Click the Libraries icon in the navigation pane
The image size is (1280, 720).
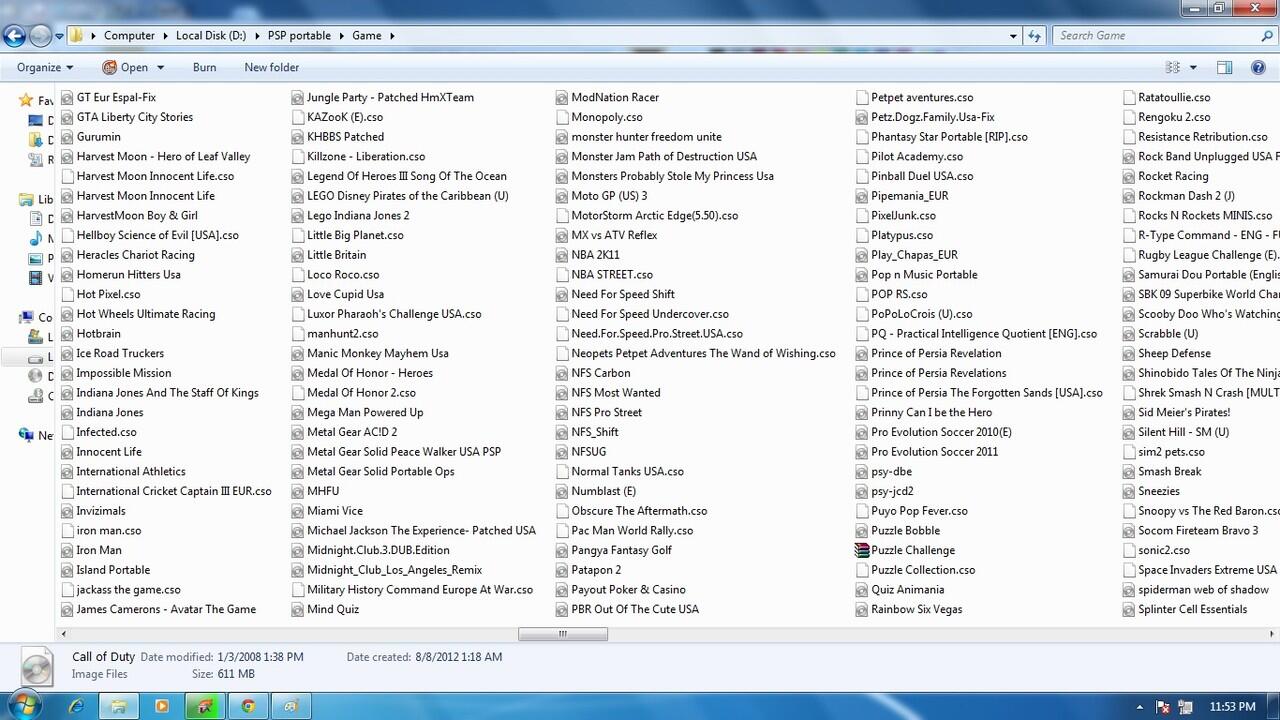(27, 199)
